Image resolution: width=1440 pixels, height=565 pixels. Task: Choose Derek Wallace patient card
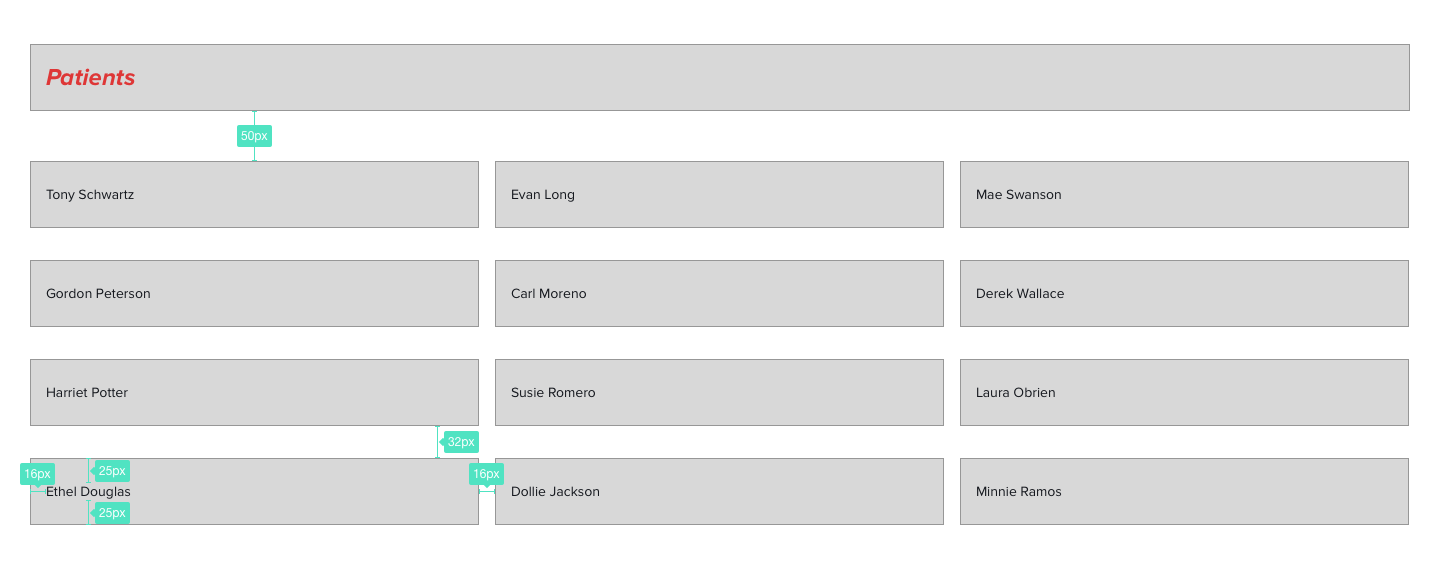pyautogui.click(x=1184, y=293)
